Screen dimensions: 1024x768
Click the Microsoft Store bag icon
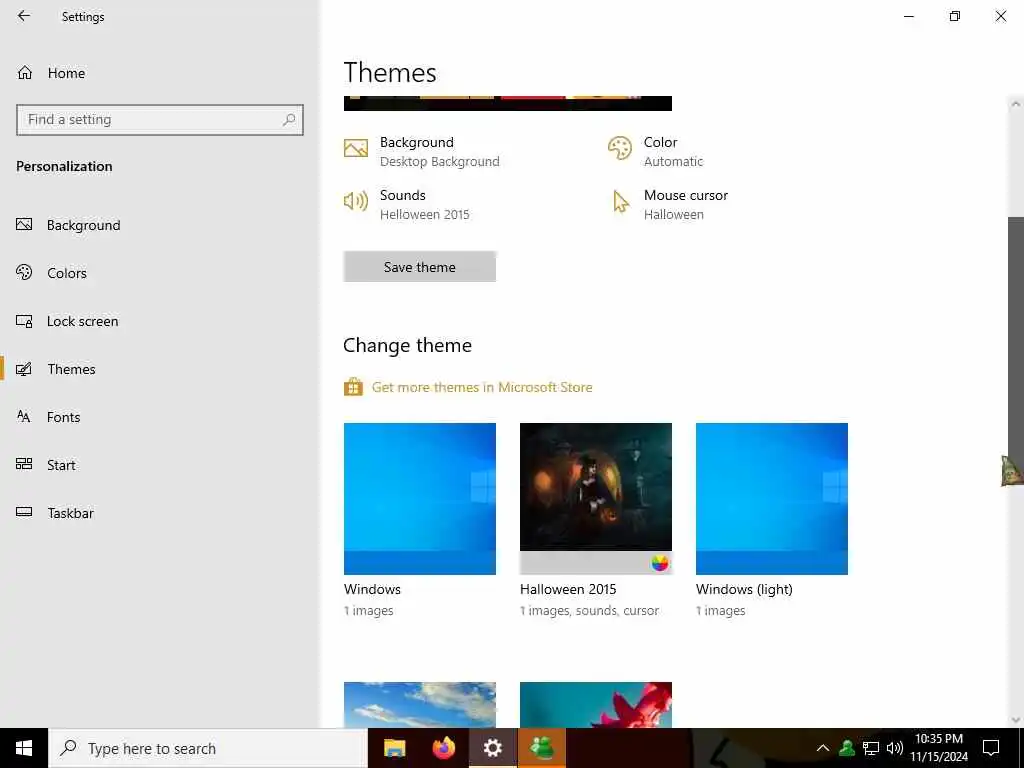pos(353,387)
